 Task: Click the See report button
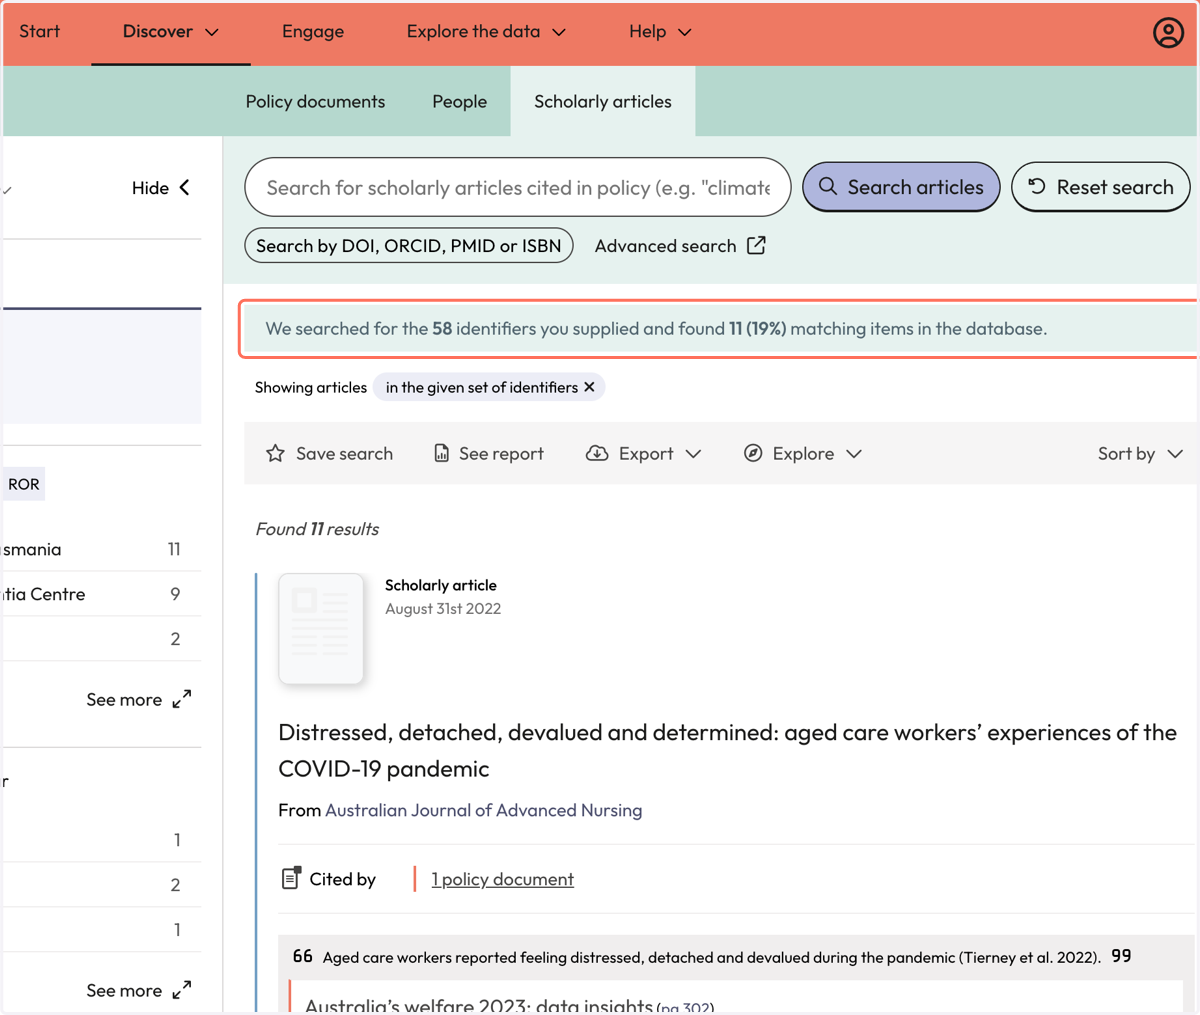pyautogui.click(x=488, y=453)
